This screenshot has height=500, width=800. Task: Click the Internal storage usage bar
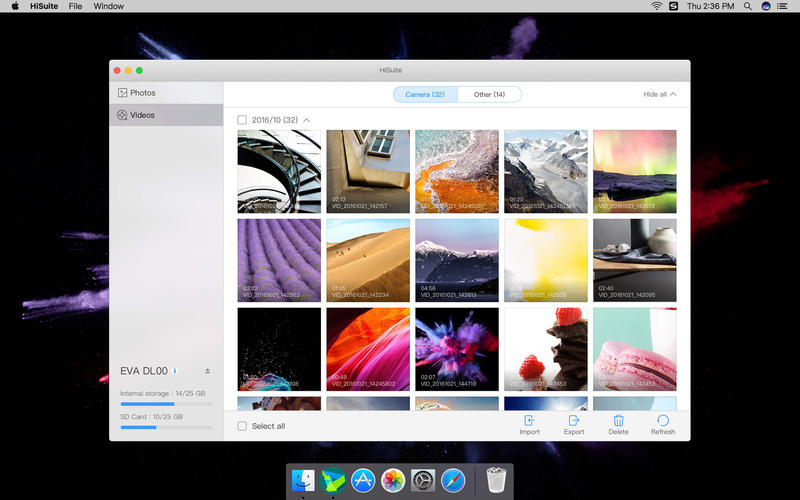[x=166, y=404]
